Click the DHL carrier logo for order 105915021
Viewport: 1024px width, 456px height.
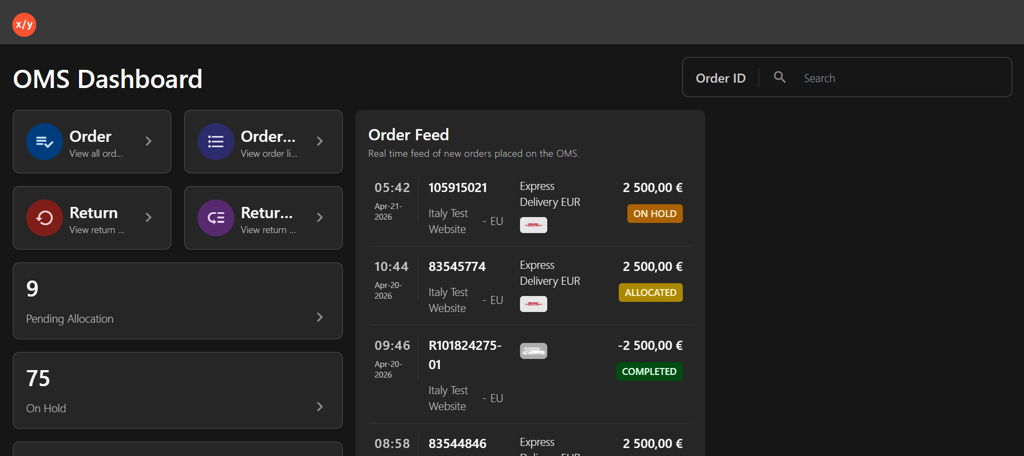click(x=534, y=225)
